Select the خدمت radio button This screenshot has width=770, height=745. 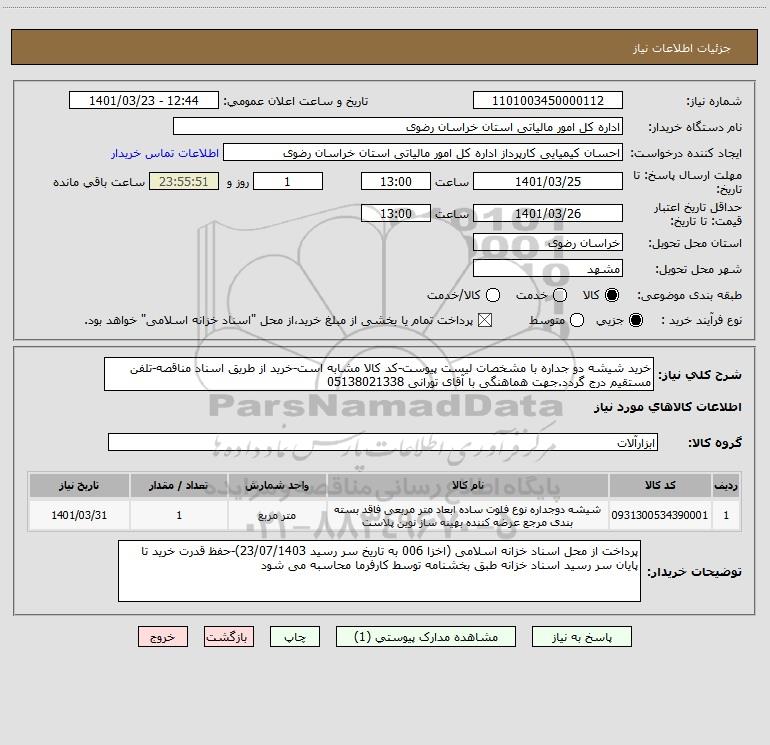tap(560, 295)
